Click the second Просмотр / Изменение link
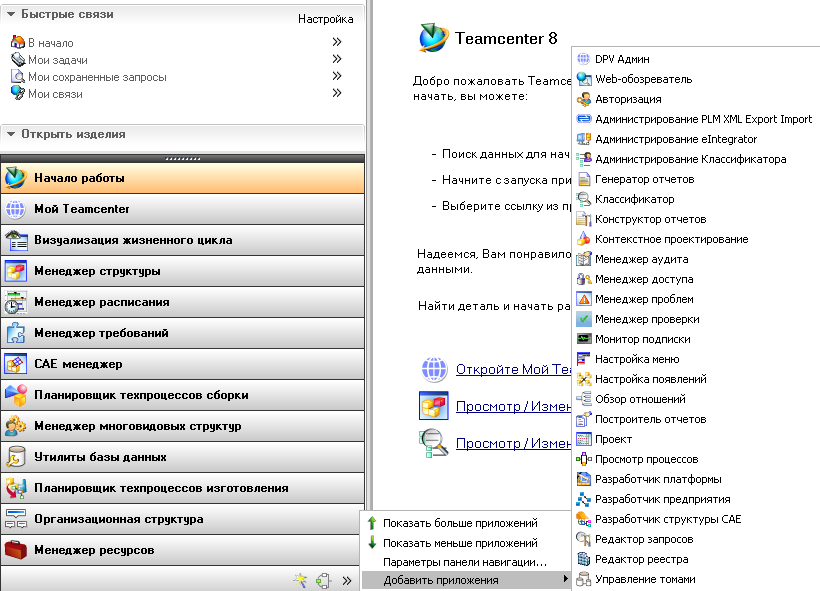Screen dimensions: 820x591 click(514, 444)
